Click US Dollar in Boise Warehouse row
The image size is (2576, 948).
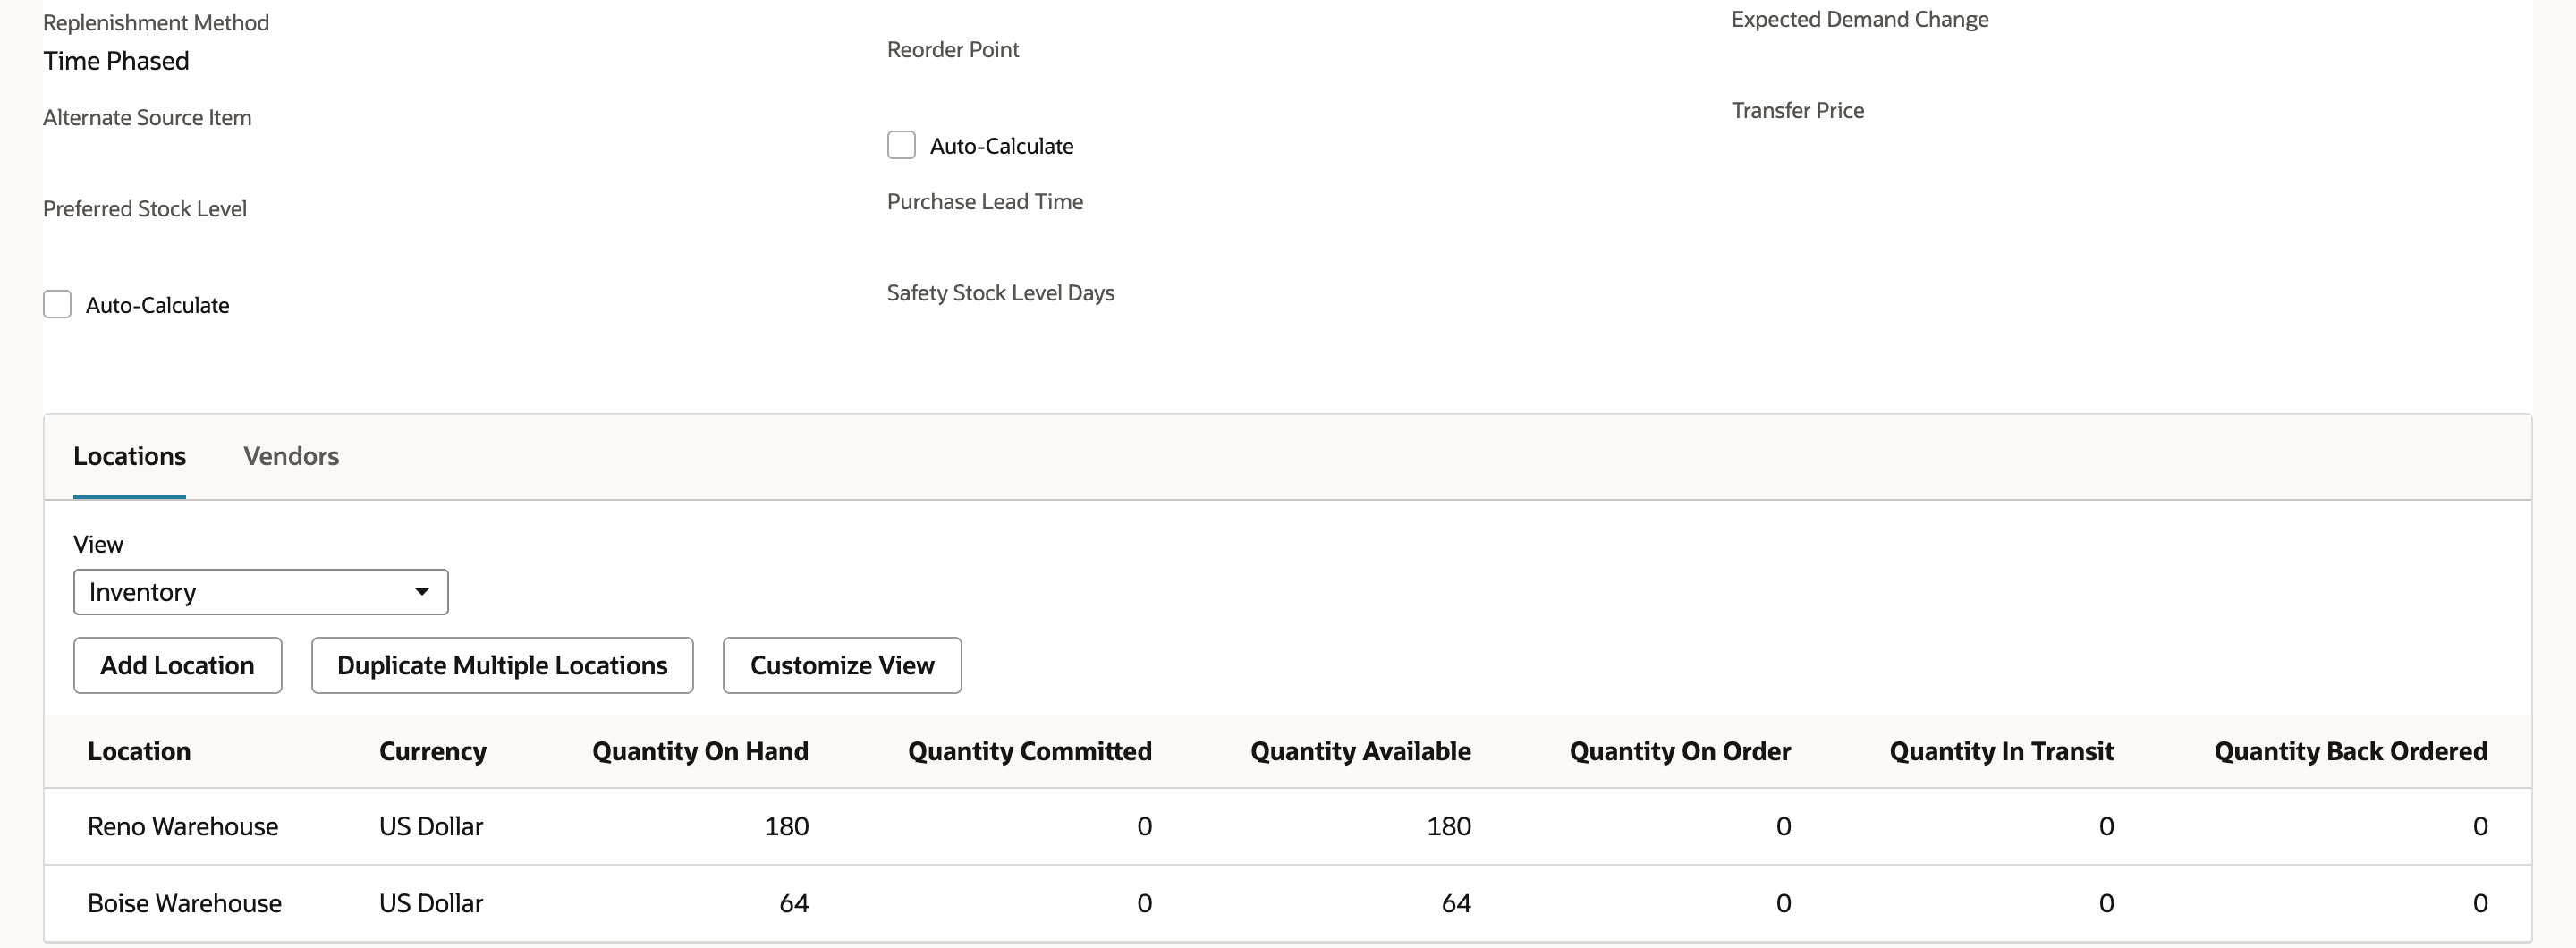tap(431, 903)
